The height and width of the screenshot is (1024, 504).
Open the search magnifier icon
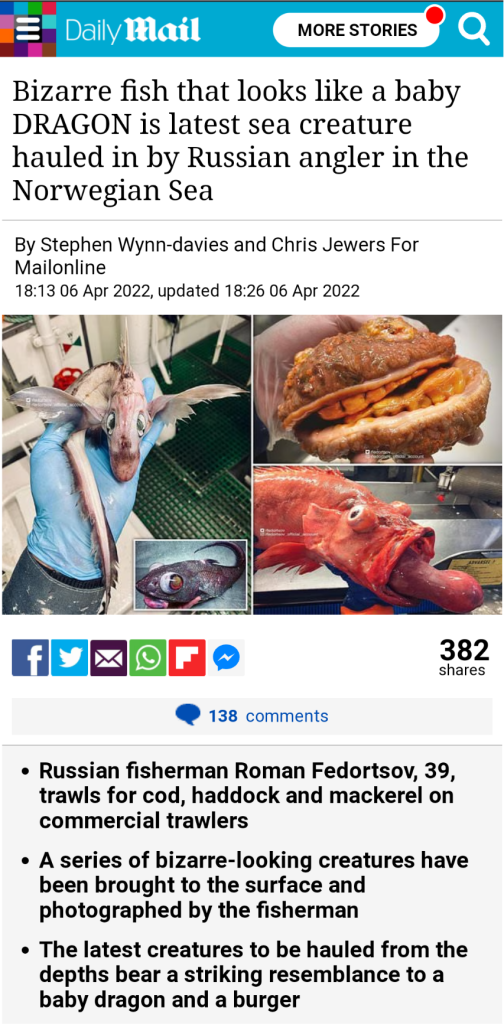click(x=473, y=29)
